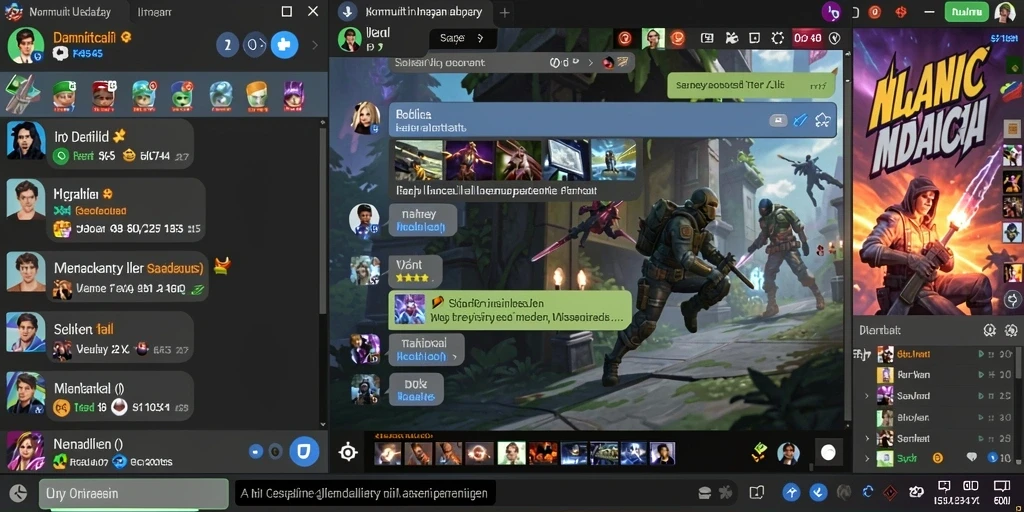
Task: Click the blue shield button in Nenadlien row
Action: (x=304, y=451)
